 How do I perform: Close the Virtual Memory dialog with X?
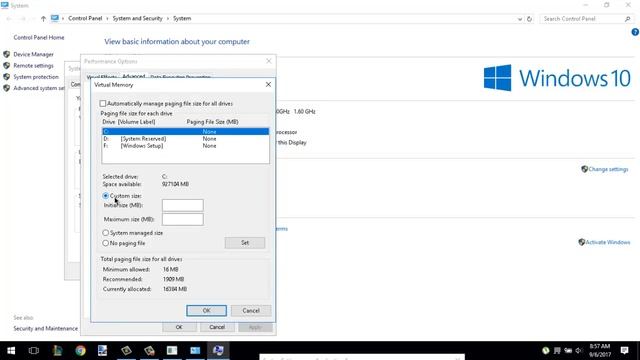(x=268, y=84)
